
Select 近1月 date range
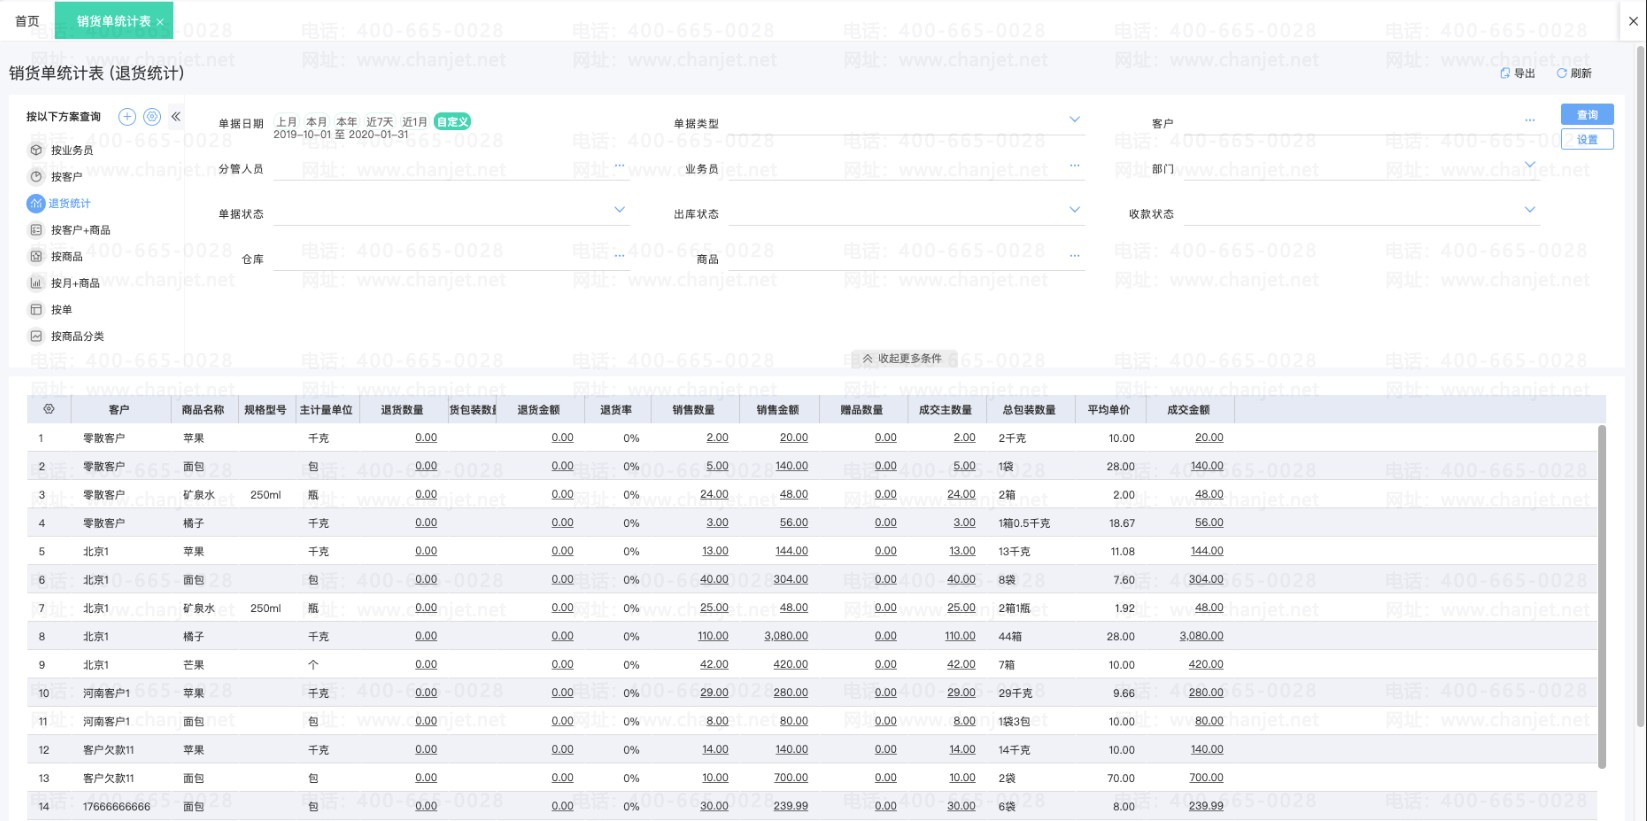pyautogui.click(x=415, y=122)
